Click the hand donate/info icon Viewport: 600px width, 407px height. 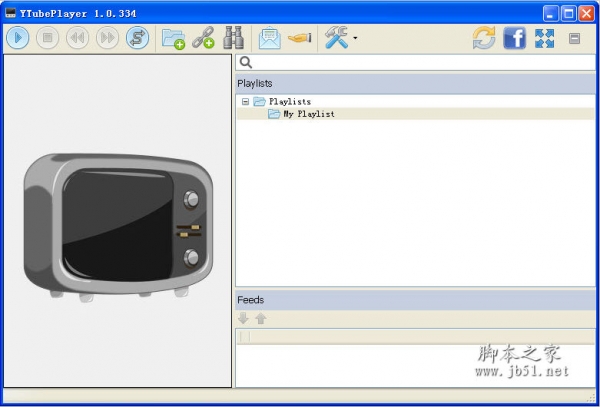[300, 37]
